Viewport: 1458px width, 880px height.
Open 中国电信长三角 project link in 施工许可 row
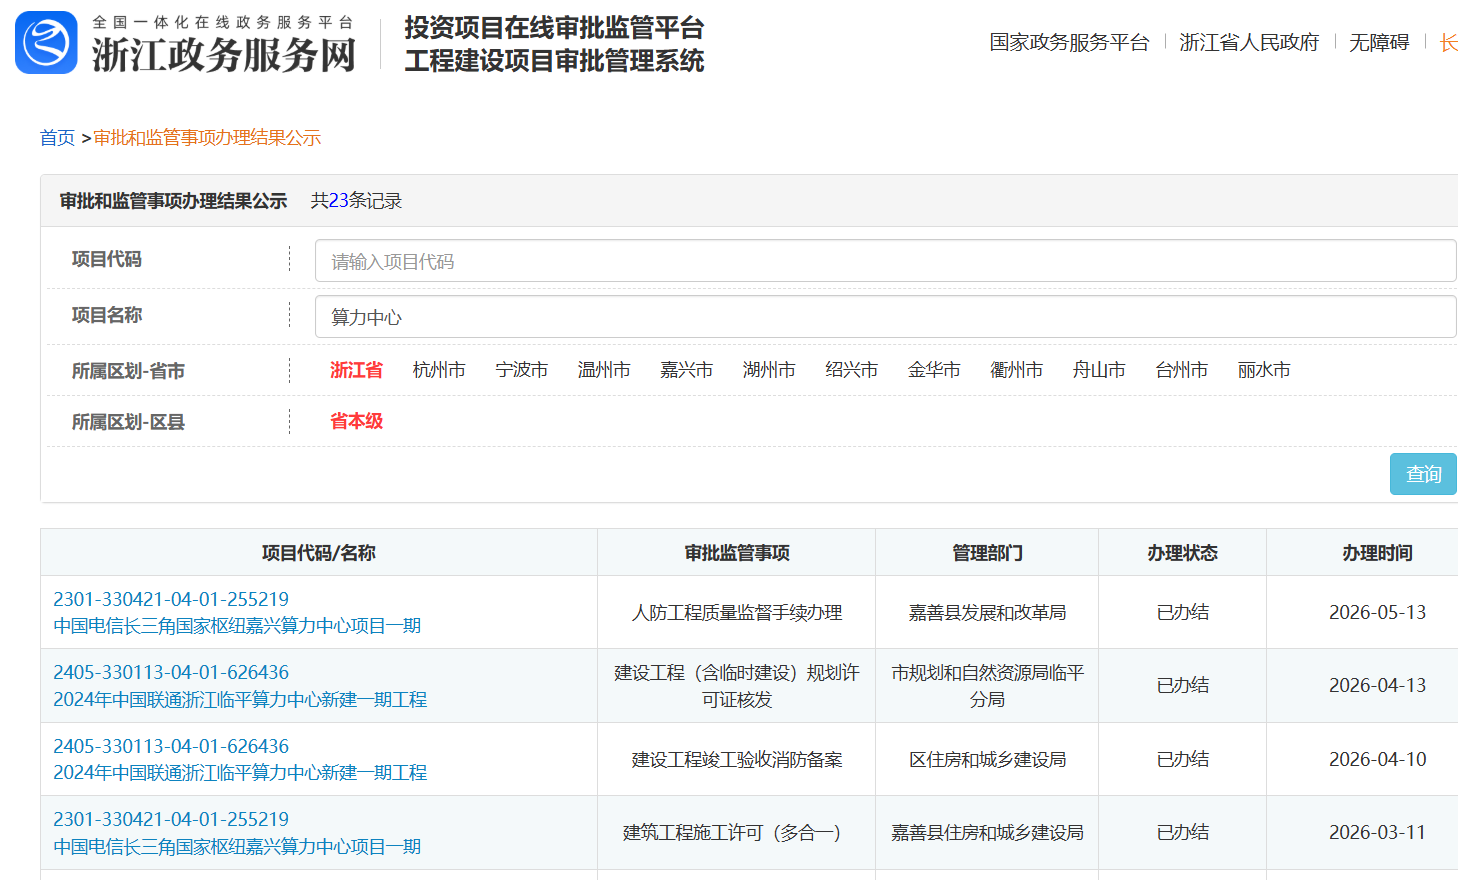coord(237,846)
